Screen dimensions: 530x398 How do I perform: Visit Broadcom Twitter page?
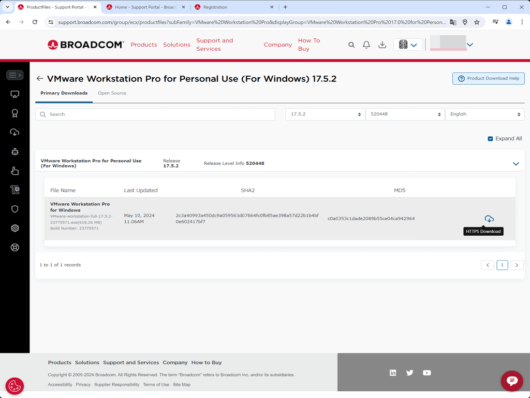[410, 373]
